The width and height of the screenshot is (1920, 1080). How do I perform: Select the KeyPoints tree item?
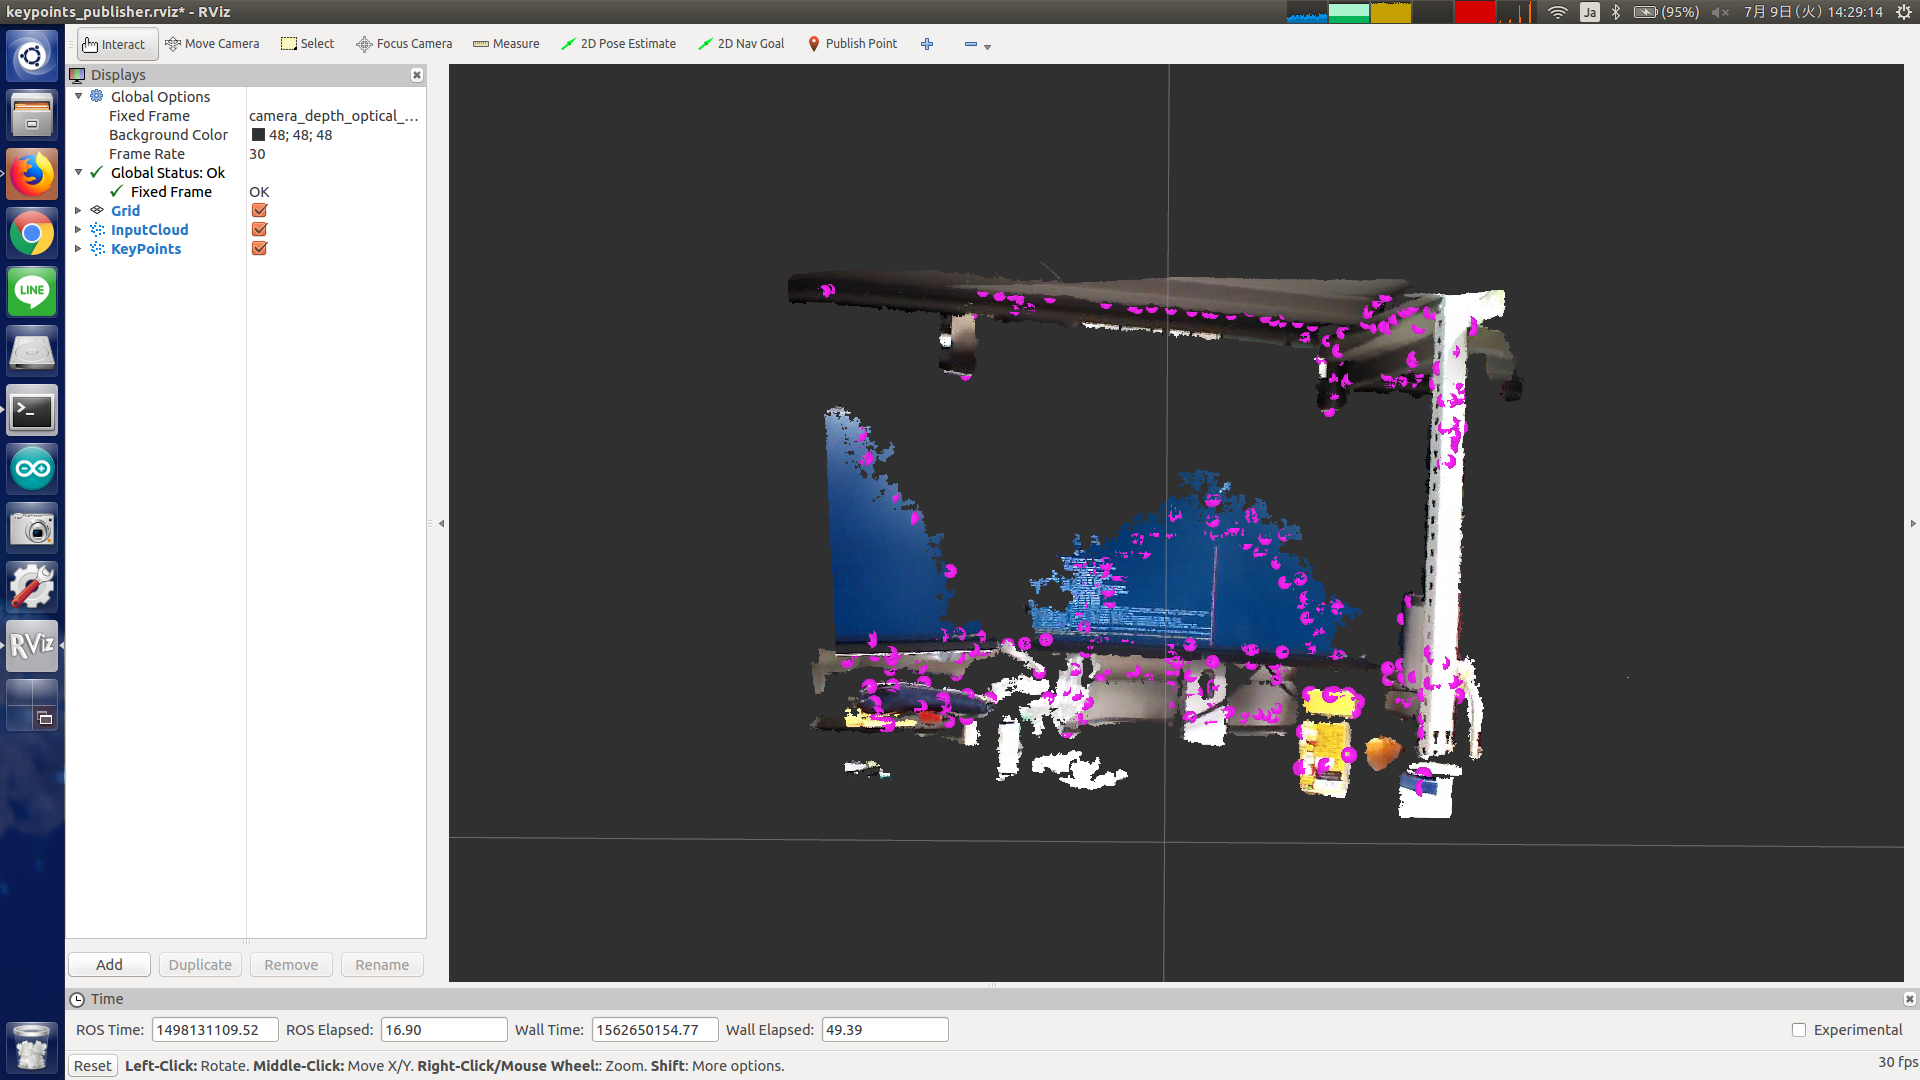(146, 248)
